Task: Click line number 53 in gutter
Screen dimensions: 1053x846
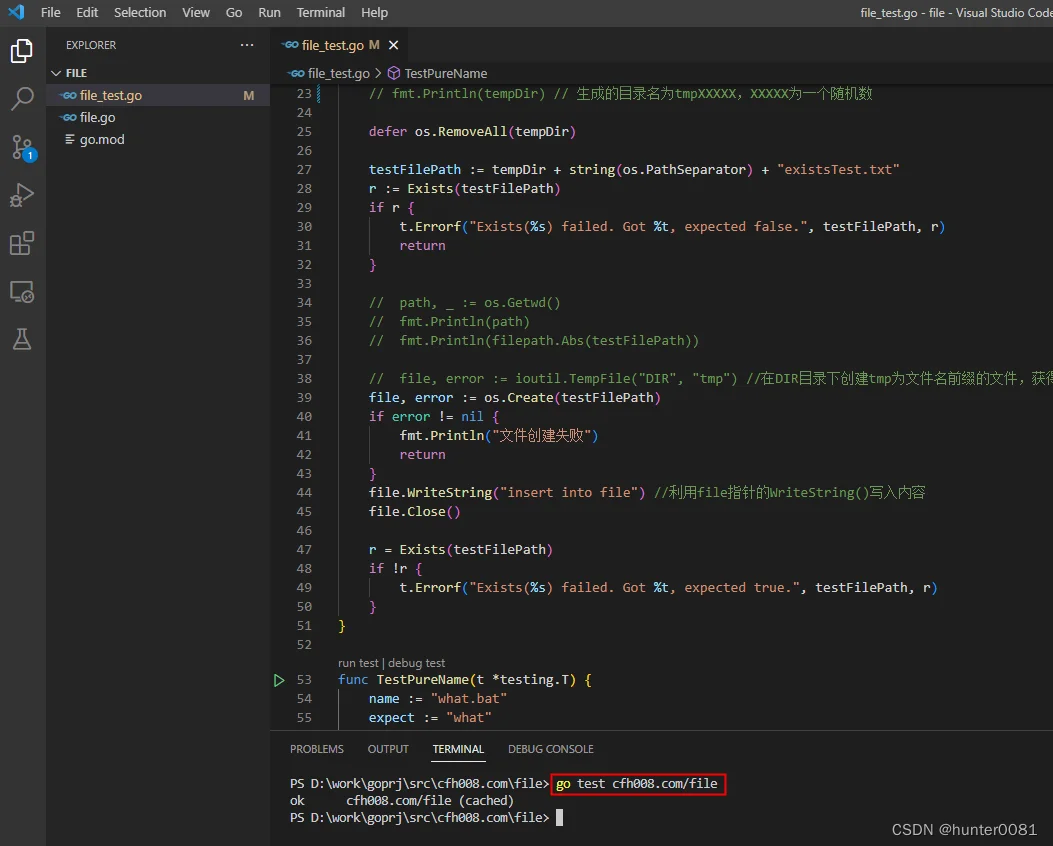Action: [x=304, y=679]
